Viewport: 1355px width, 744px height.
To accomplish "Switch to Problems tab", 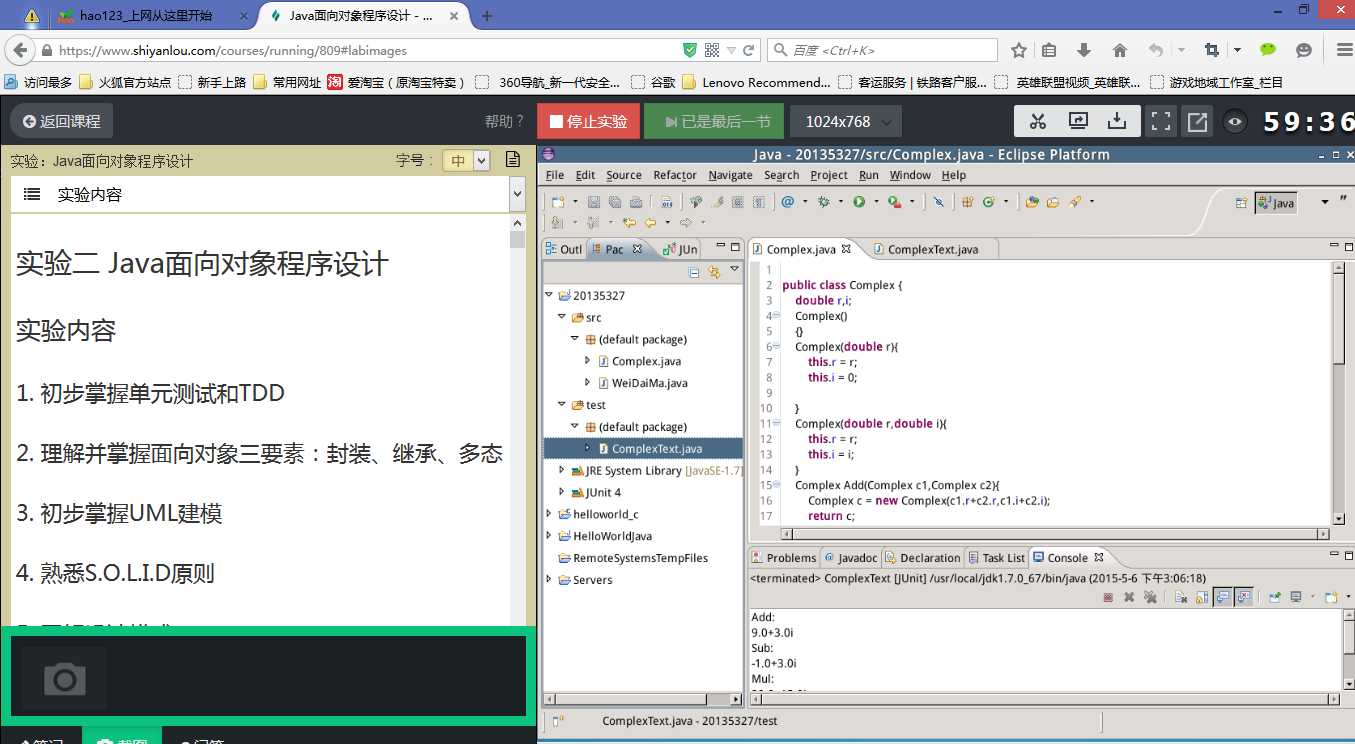I will [x=784, y=558].
